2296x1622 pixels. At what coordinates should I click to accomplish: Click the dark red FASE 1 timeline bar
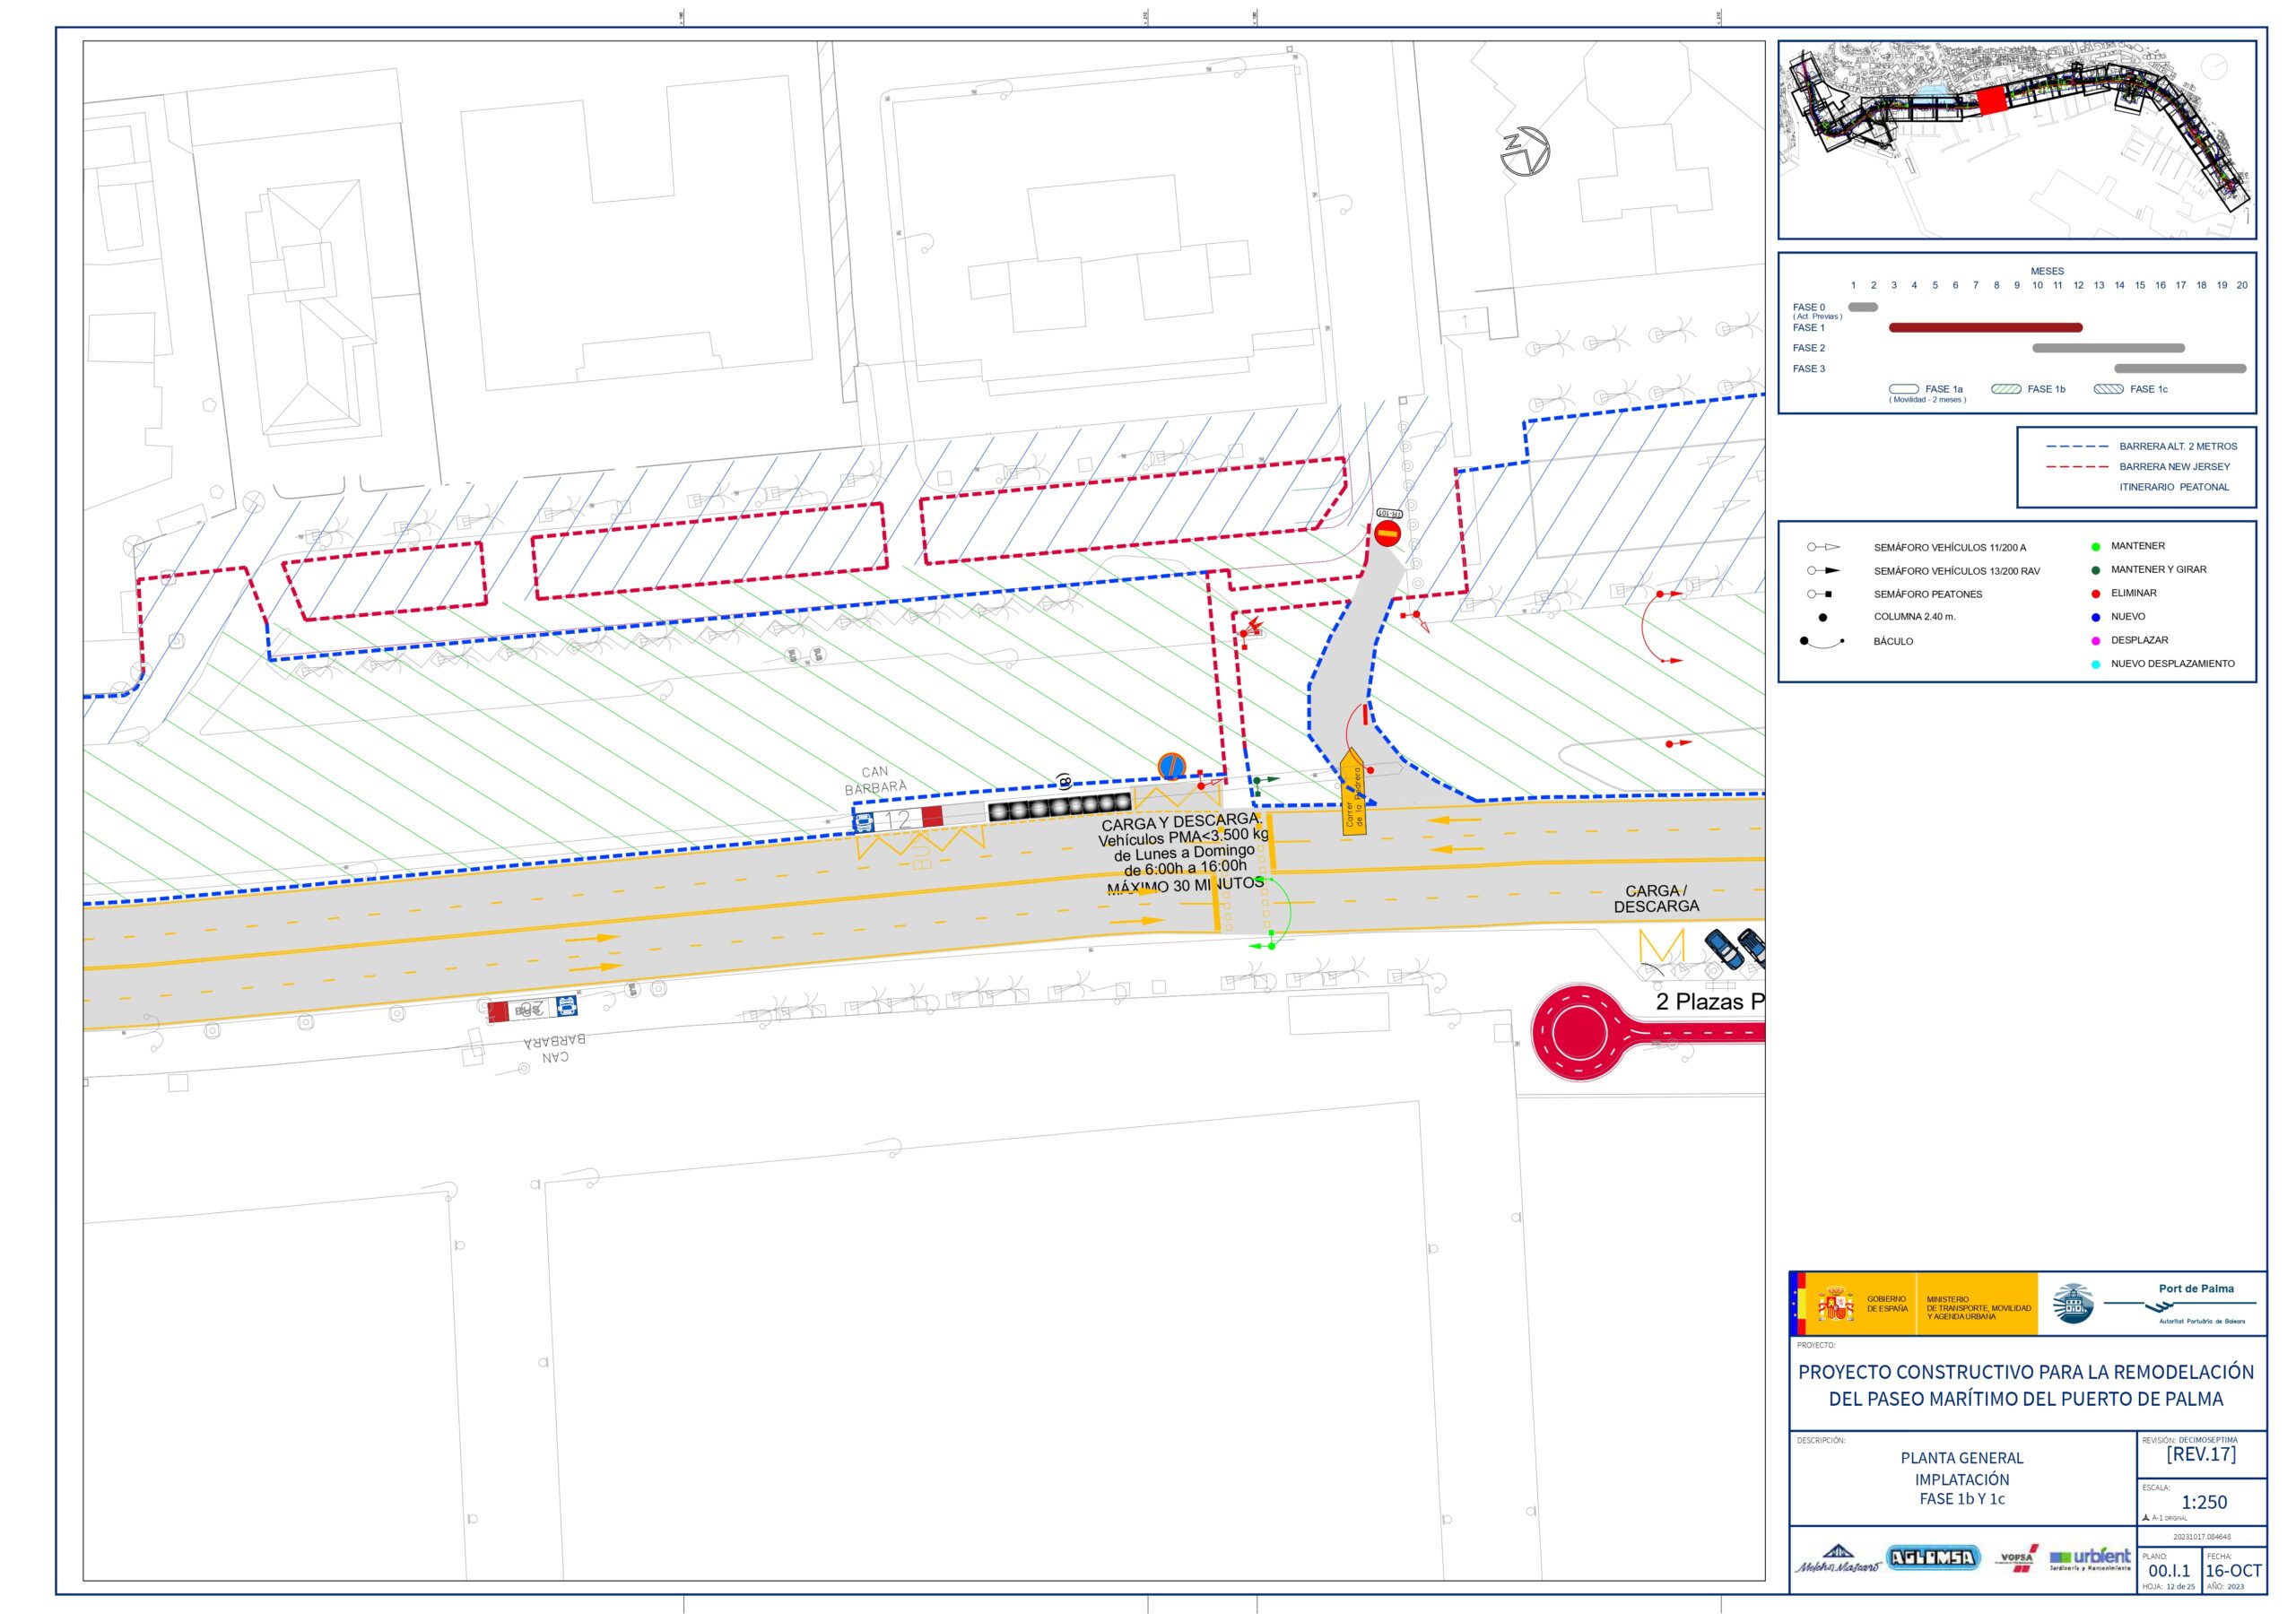coord(1985,327)
